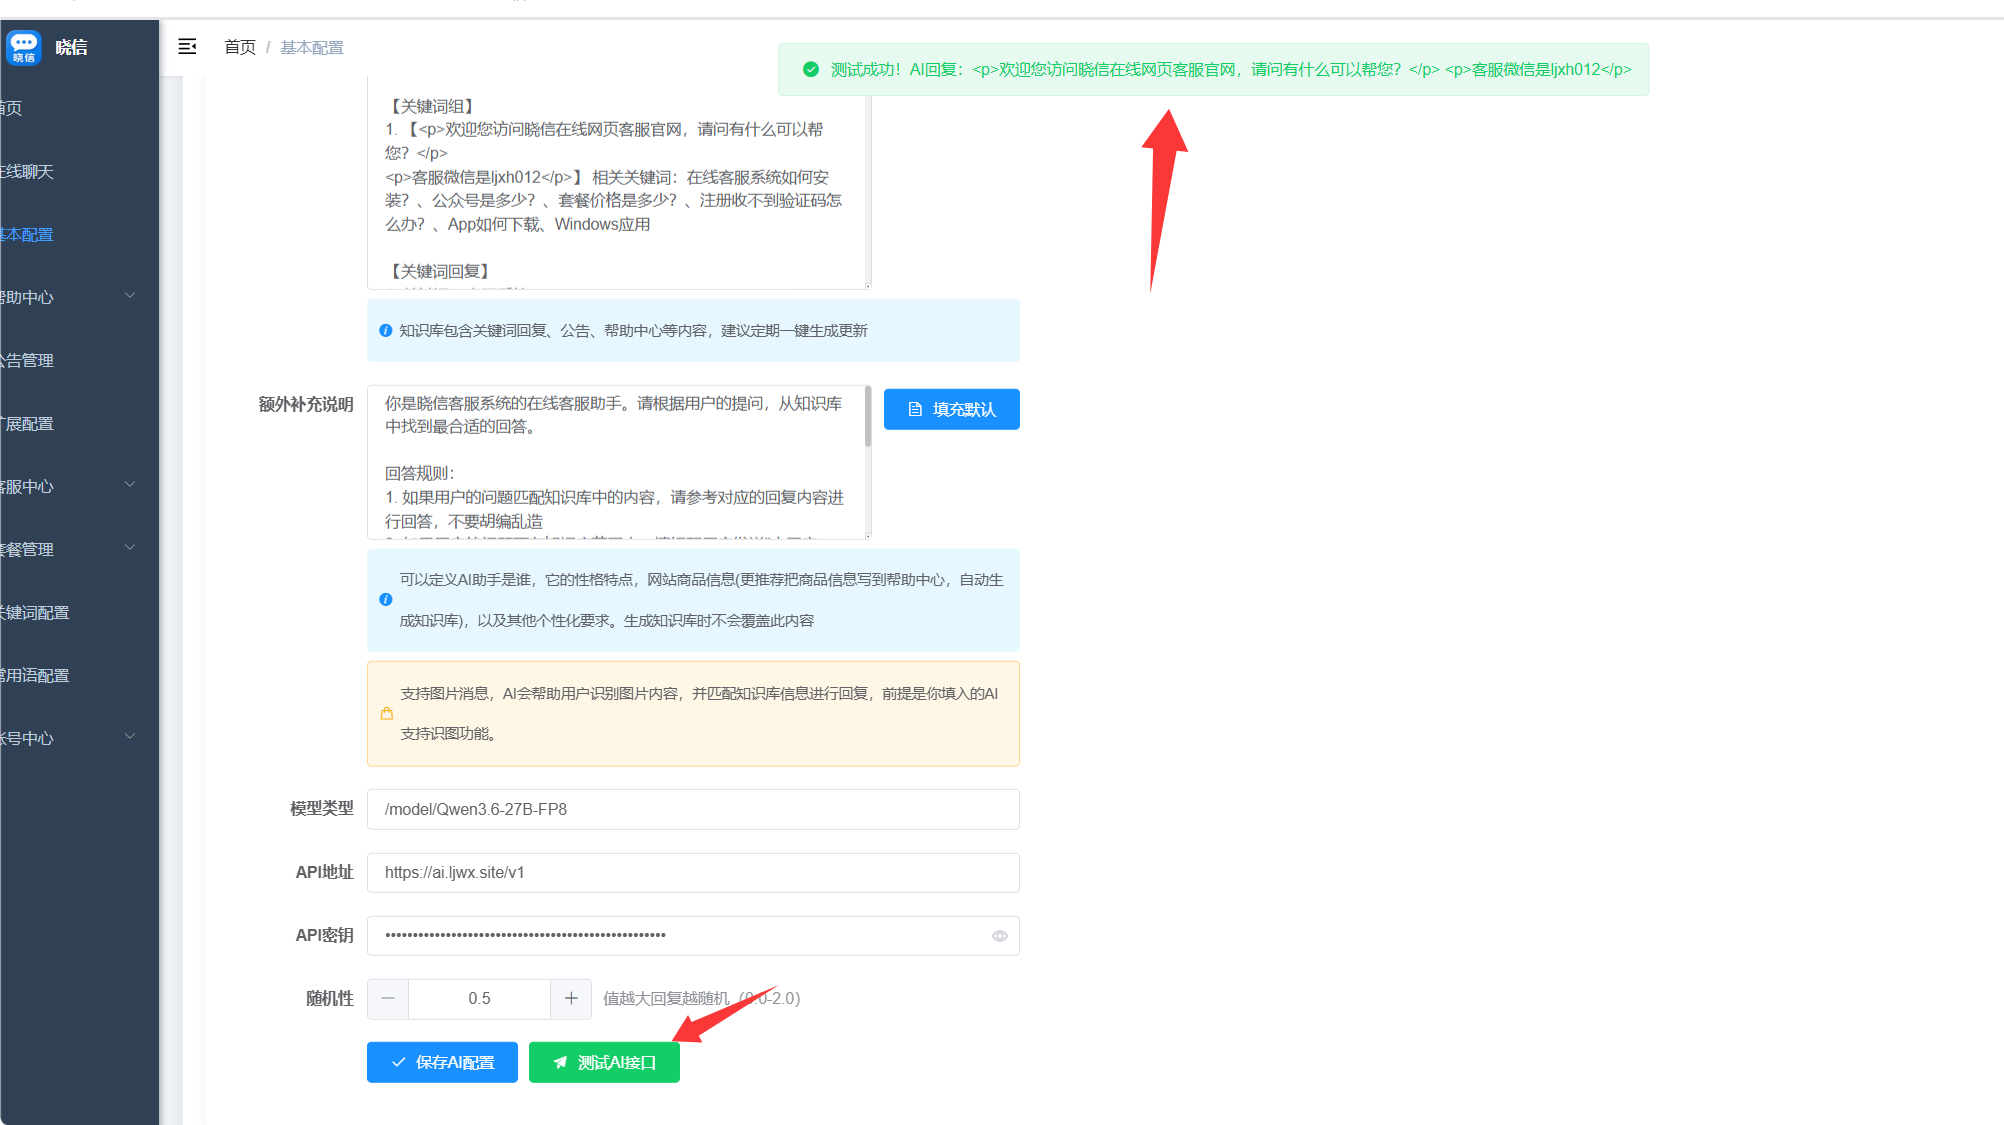Click the blue info icon in knowledge base tip

tap(386, 331)
